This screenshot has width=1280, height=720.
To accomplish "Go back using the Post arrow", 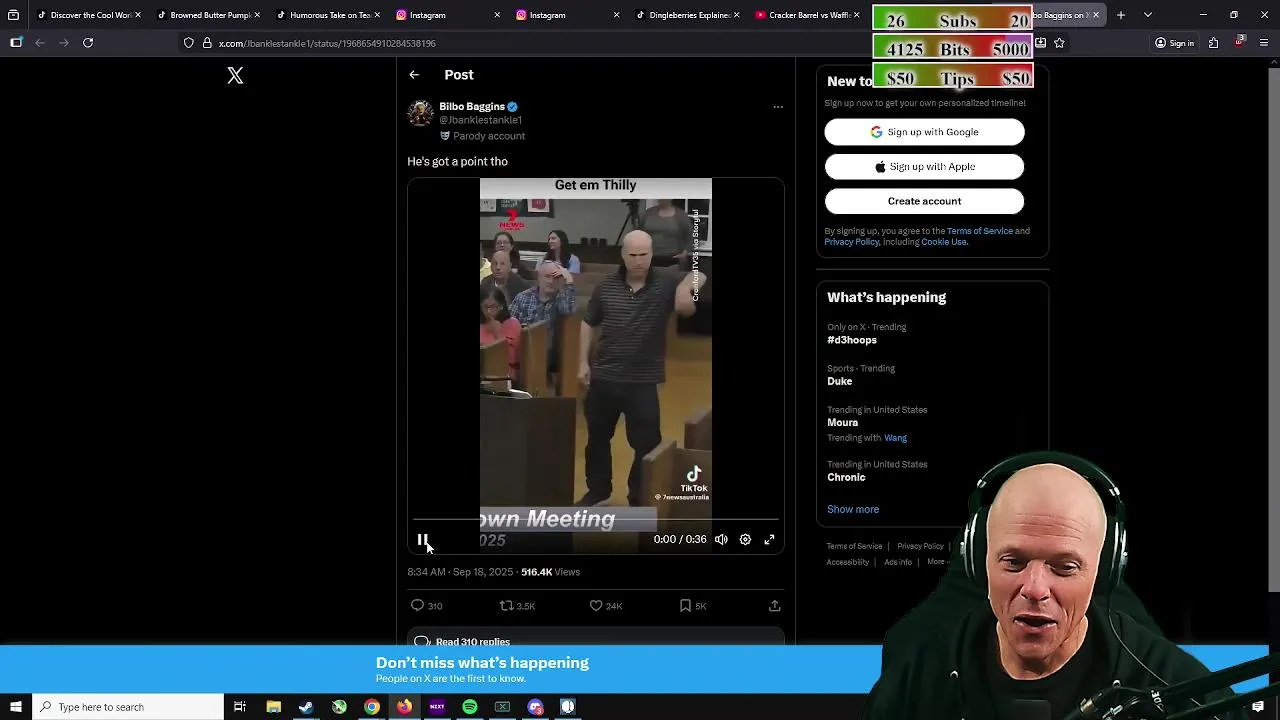I will (x=414, y=75).
